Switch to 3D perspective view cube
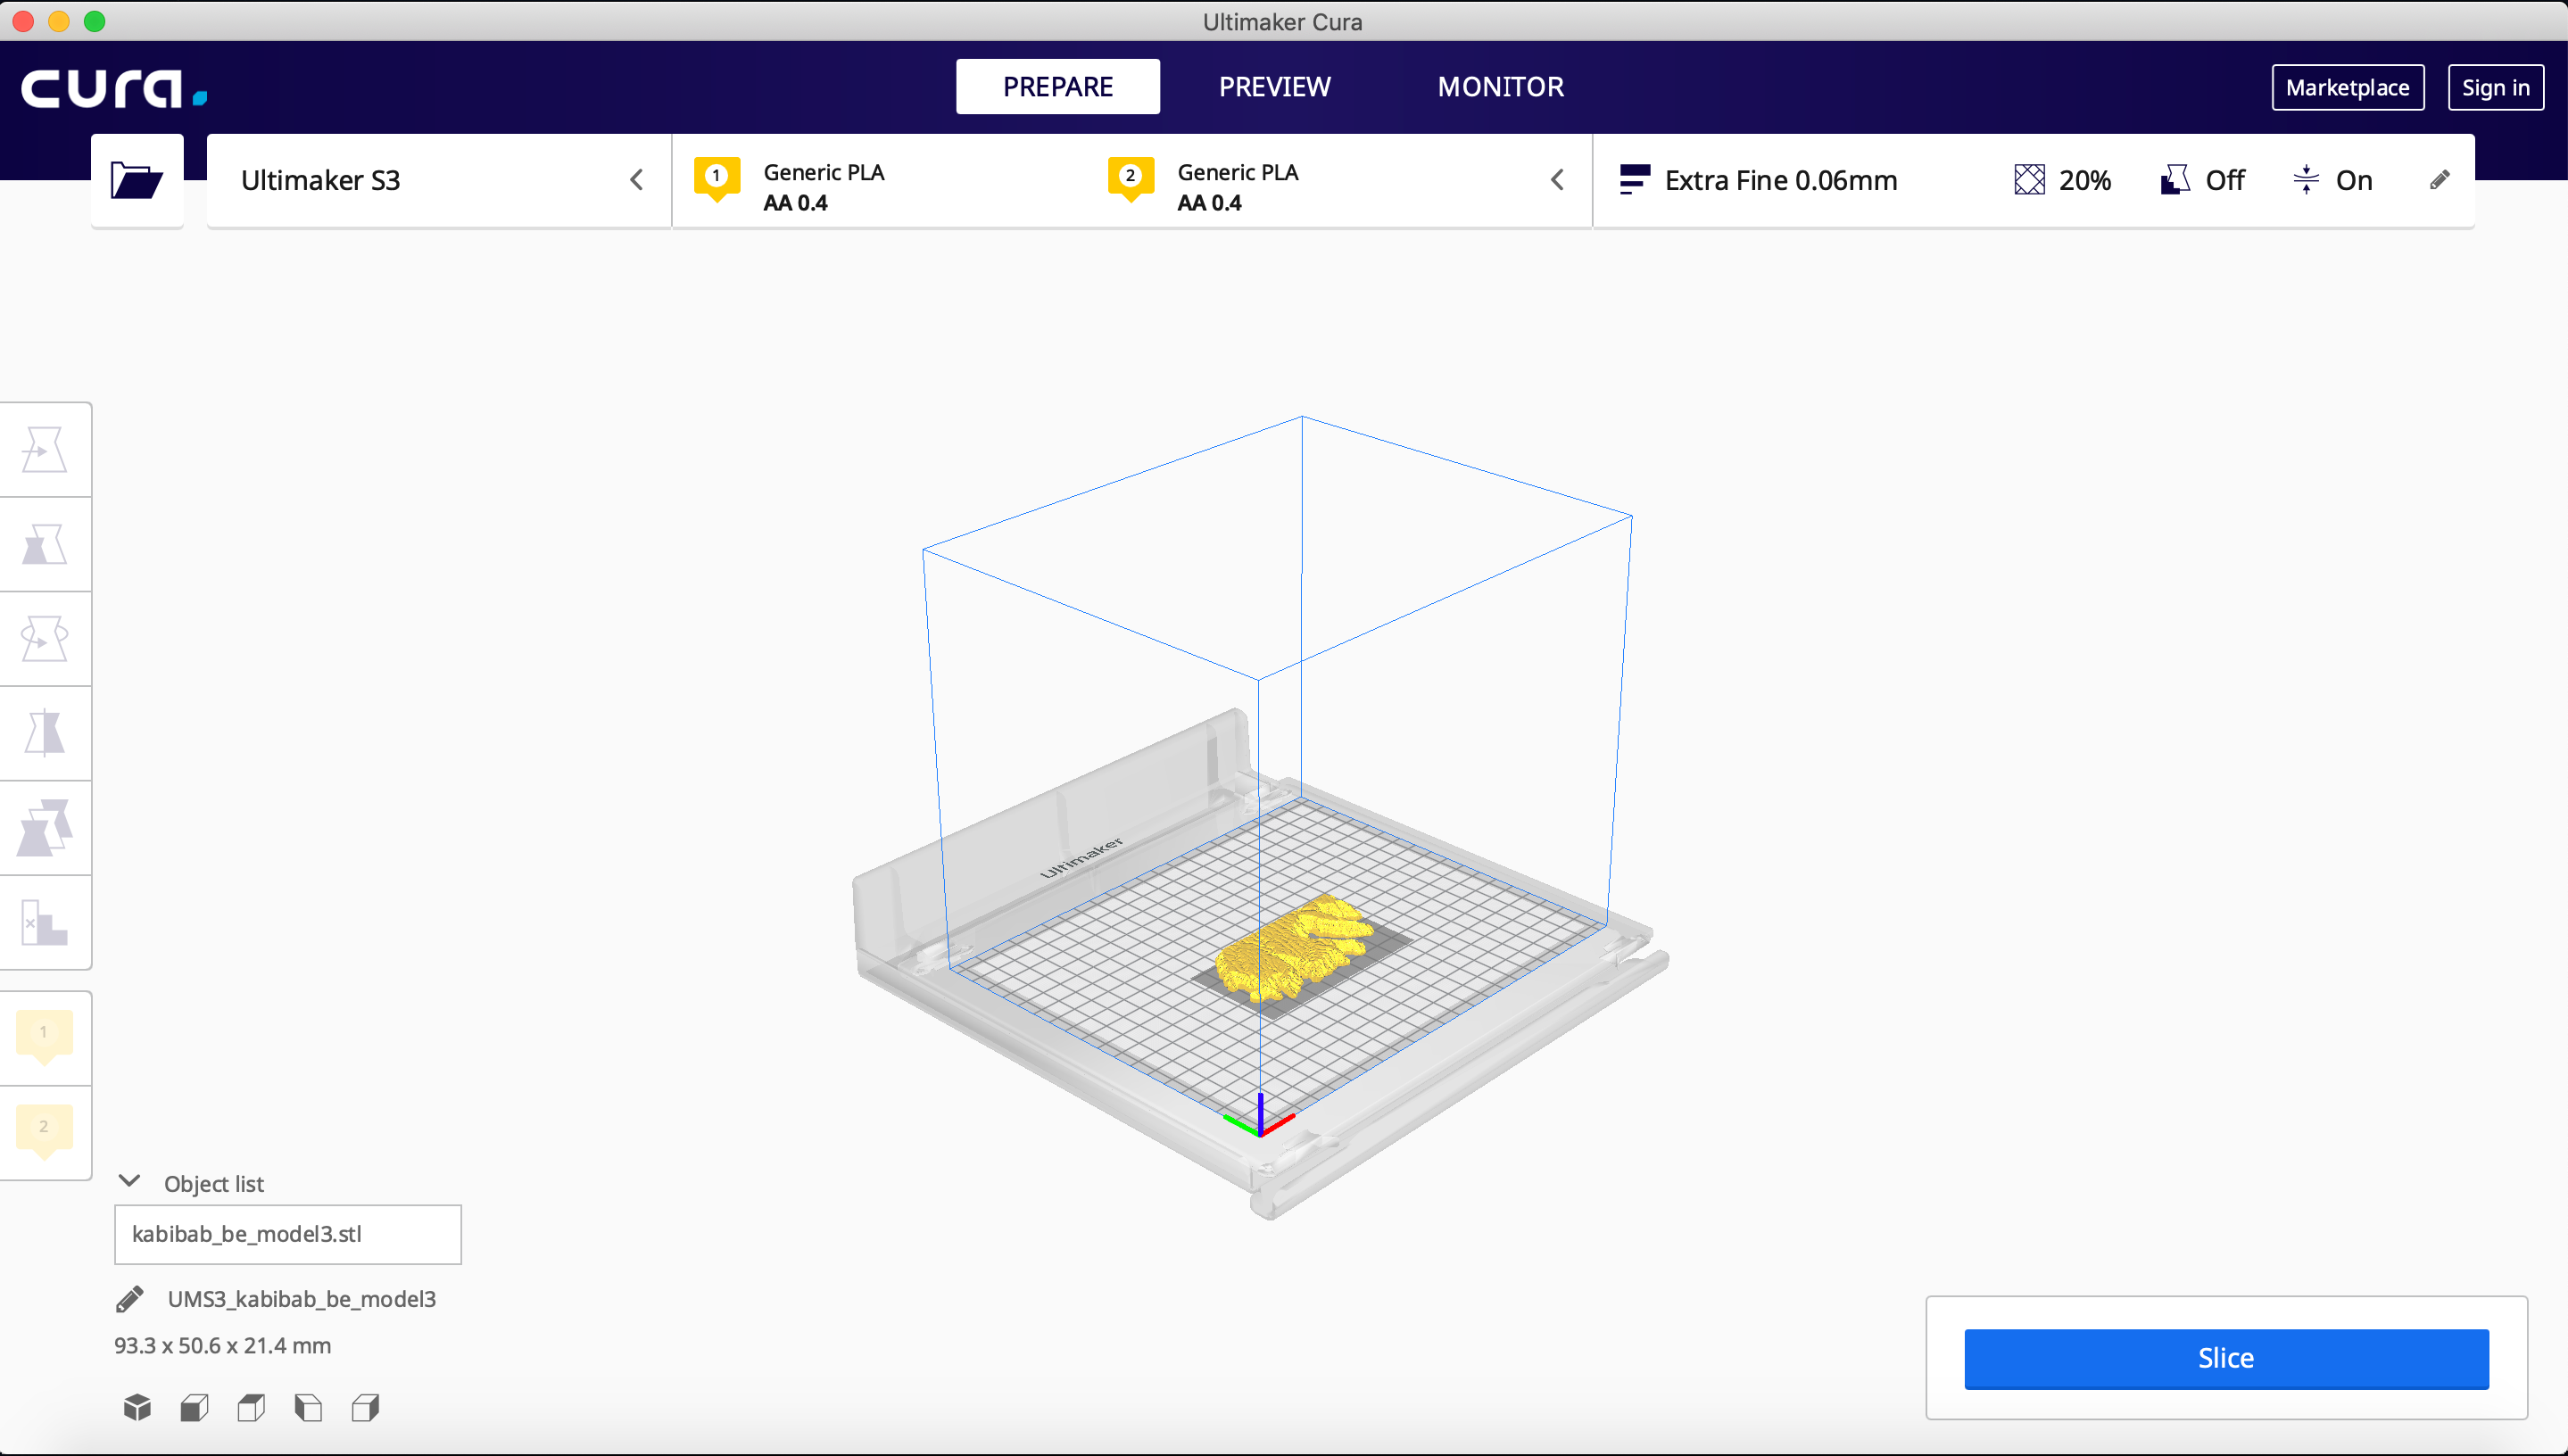The height and width of the screenshot is (1456, 2568). [x=137, y=1408]
